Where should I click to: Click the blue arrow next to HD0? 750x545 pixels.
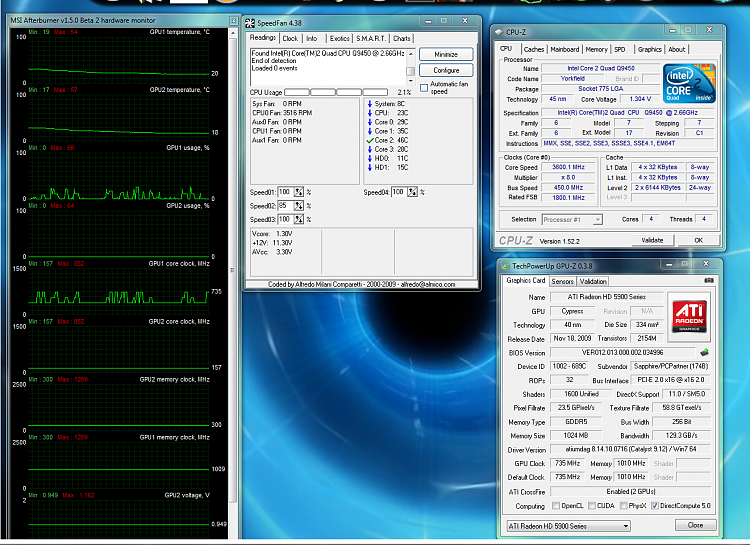pos(370,158)
